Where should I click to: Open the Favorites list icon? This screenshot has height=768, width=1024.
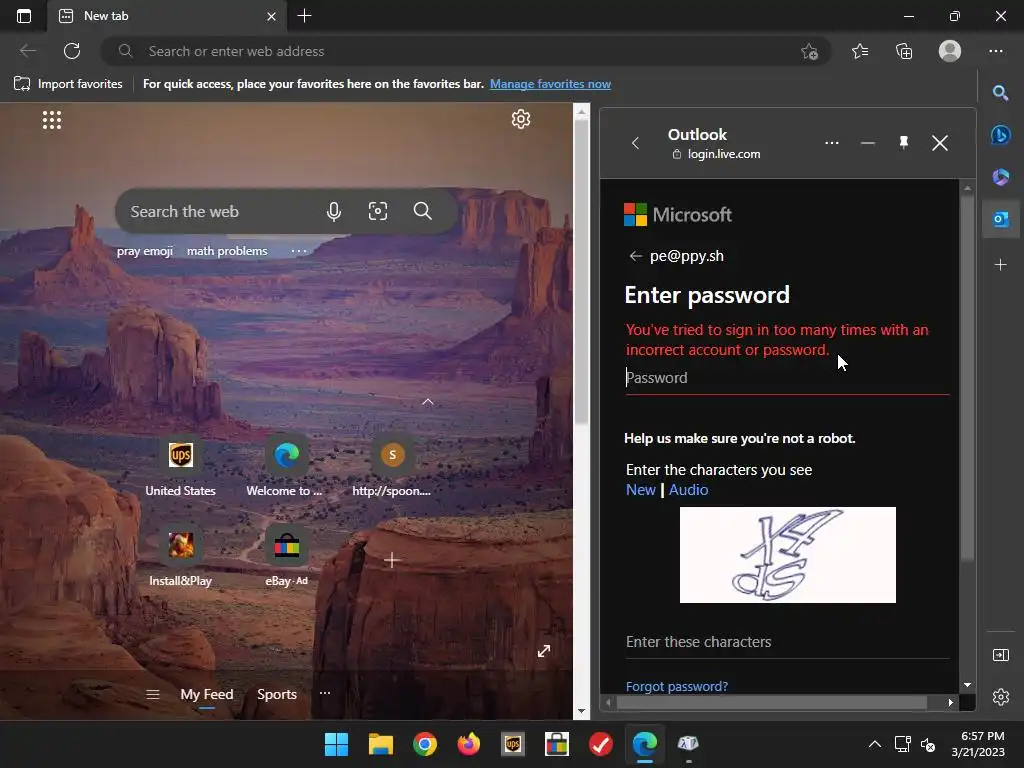pos(860,51)
